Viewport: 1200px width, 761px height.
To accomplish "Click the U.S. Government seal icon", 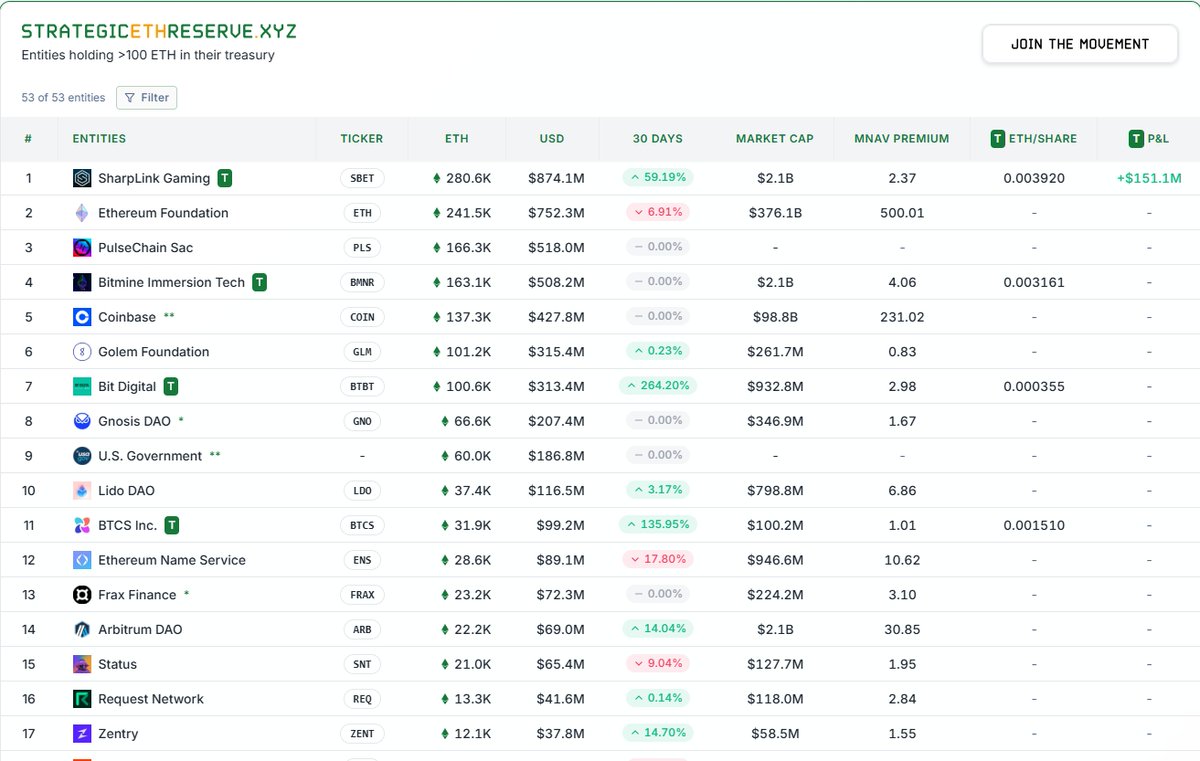I will (82, 456).
